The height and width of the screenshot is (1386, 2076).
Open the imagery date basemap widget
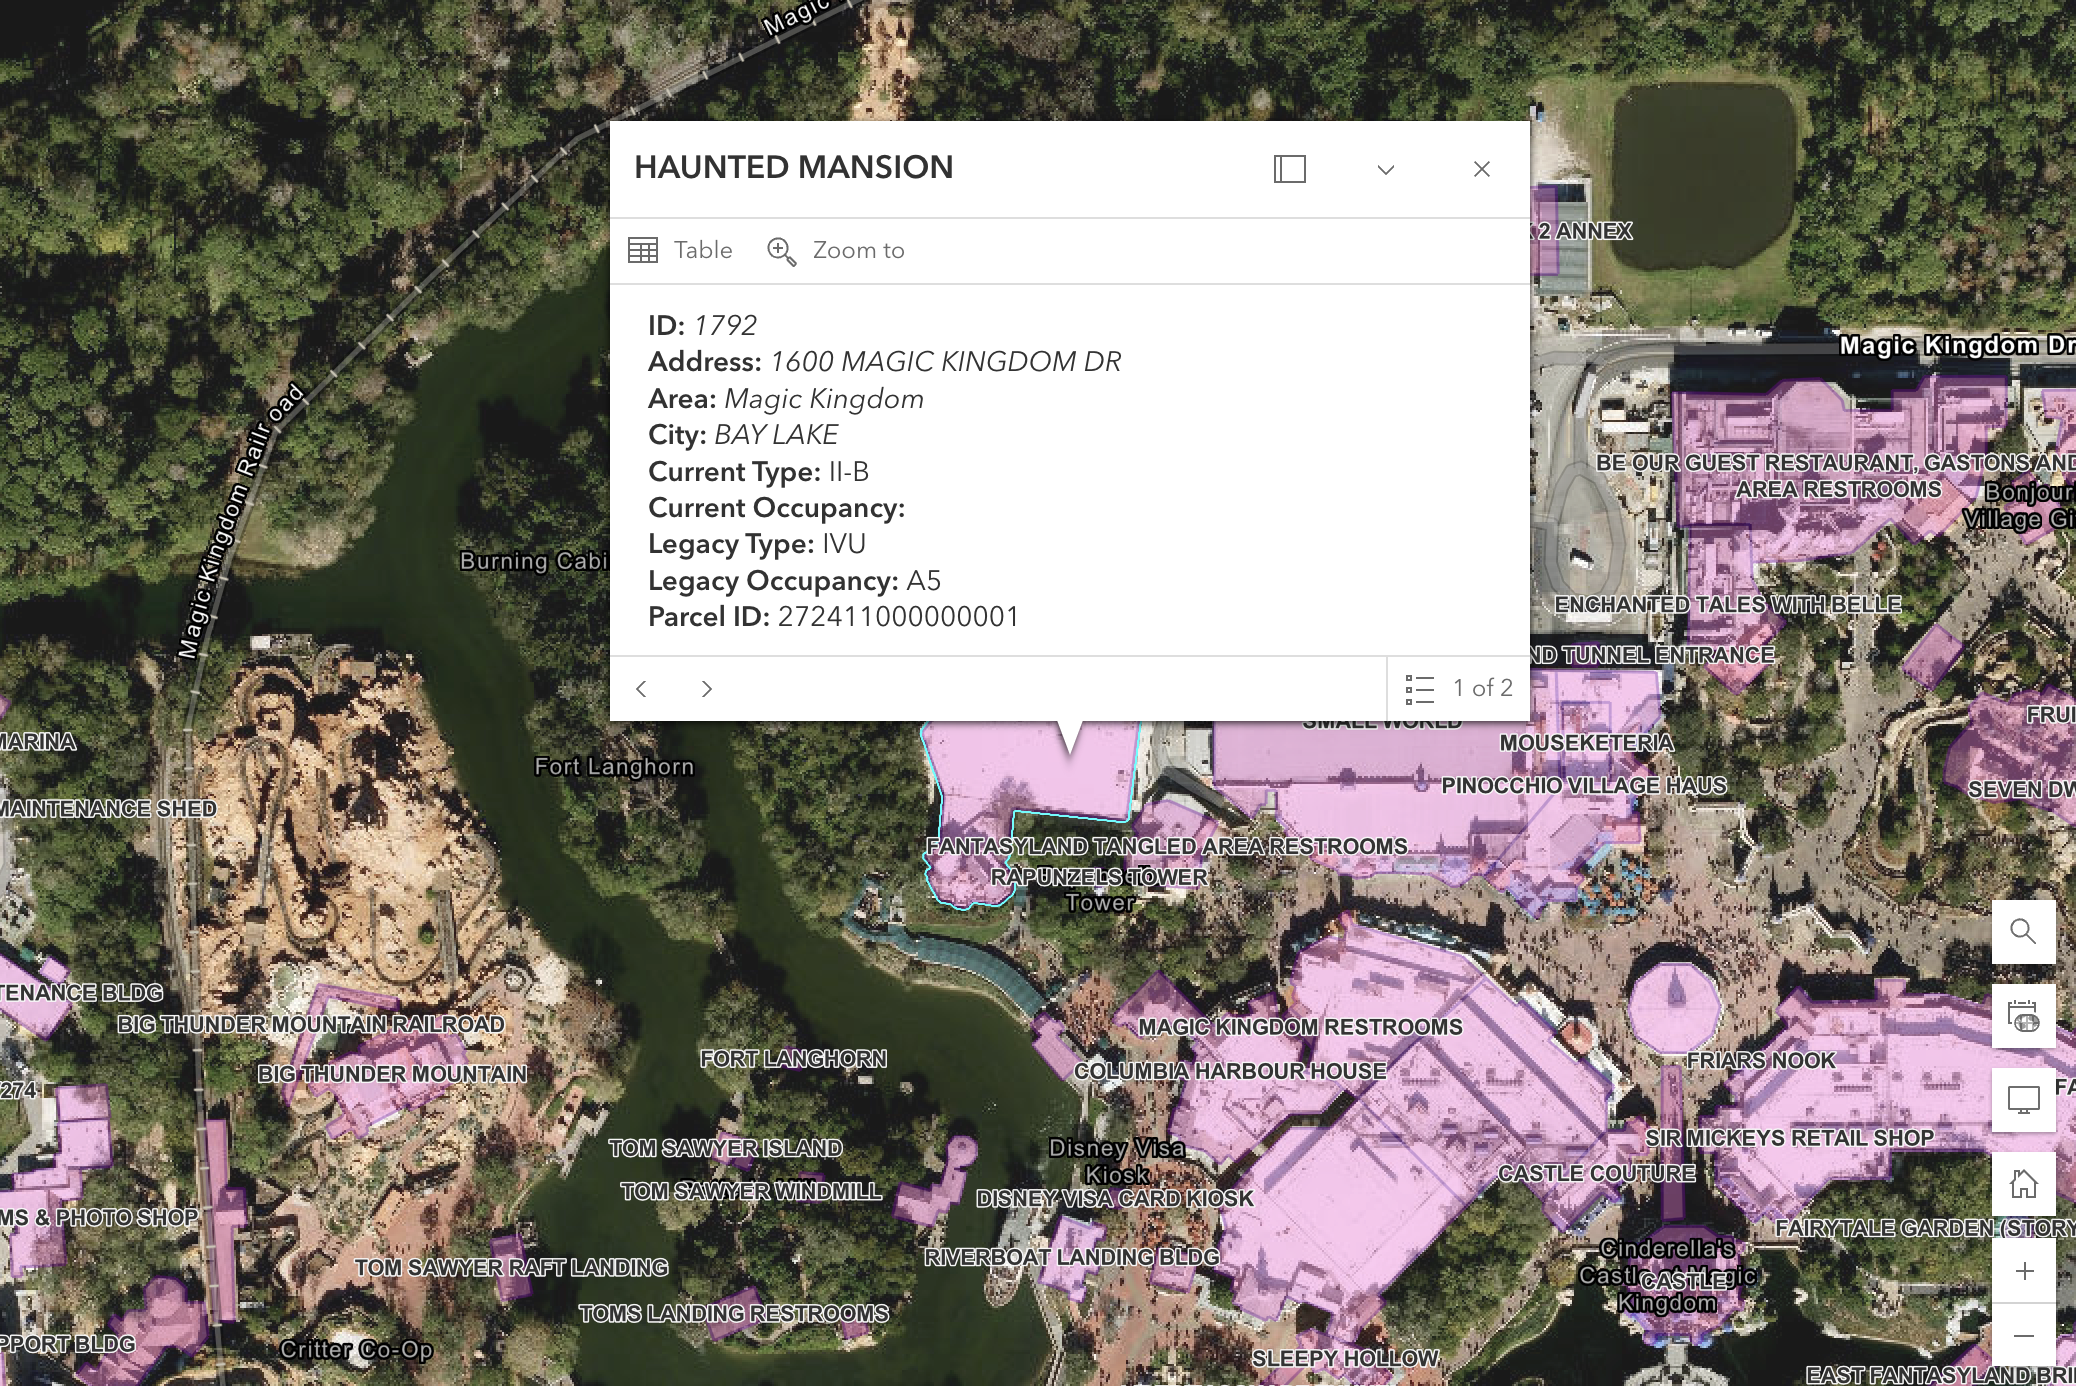coord(2023,1016)
